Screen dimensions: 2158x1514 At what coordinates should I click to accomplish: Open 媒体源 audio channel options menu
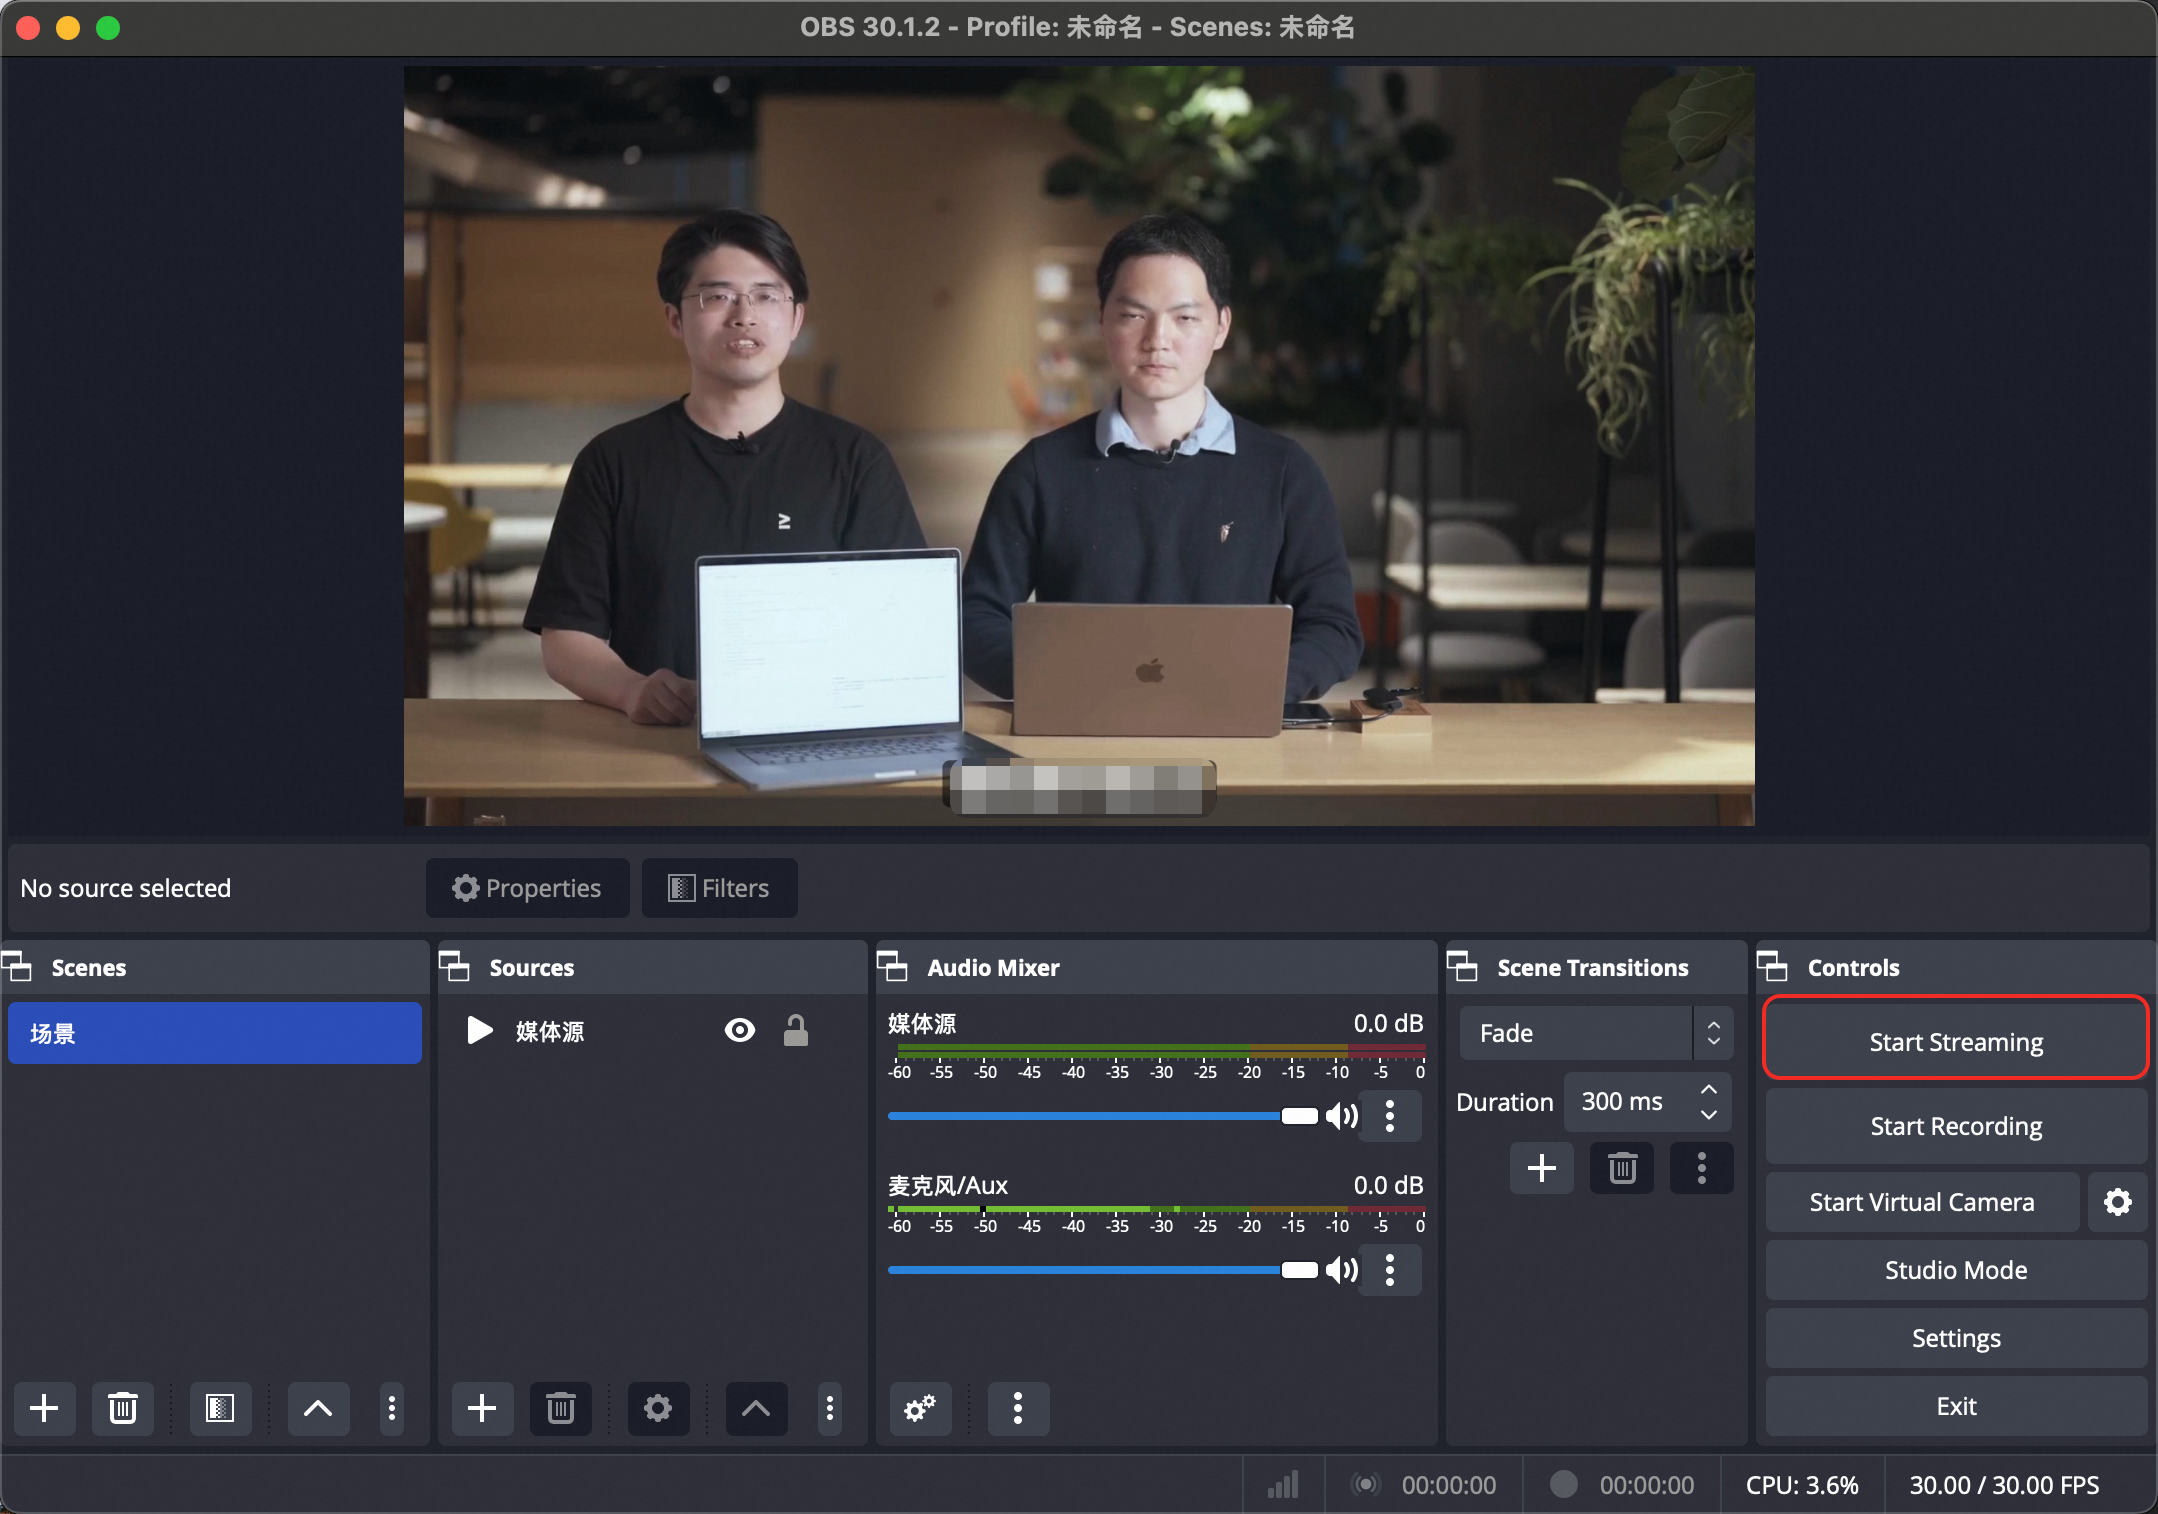coord(1390,1116)
